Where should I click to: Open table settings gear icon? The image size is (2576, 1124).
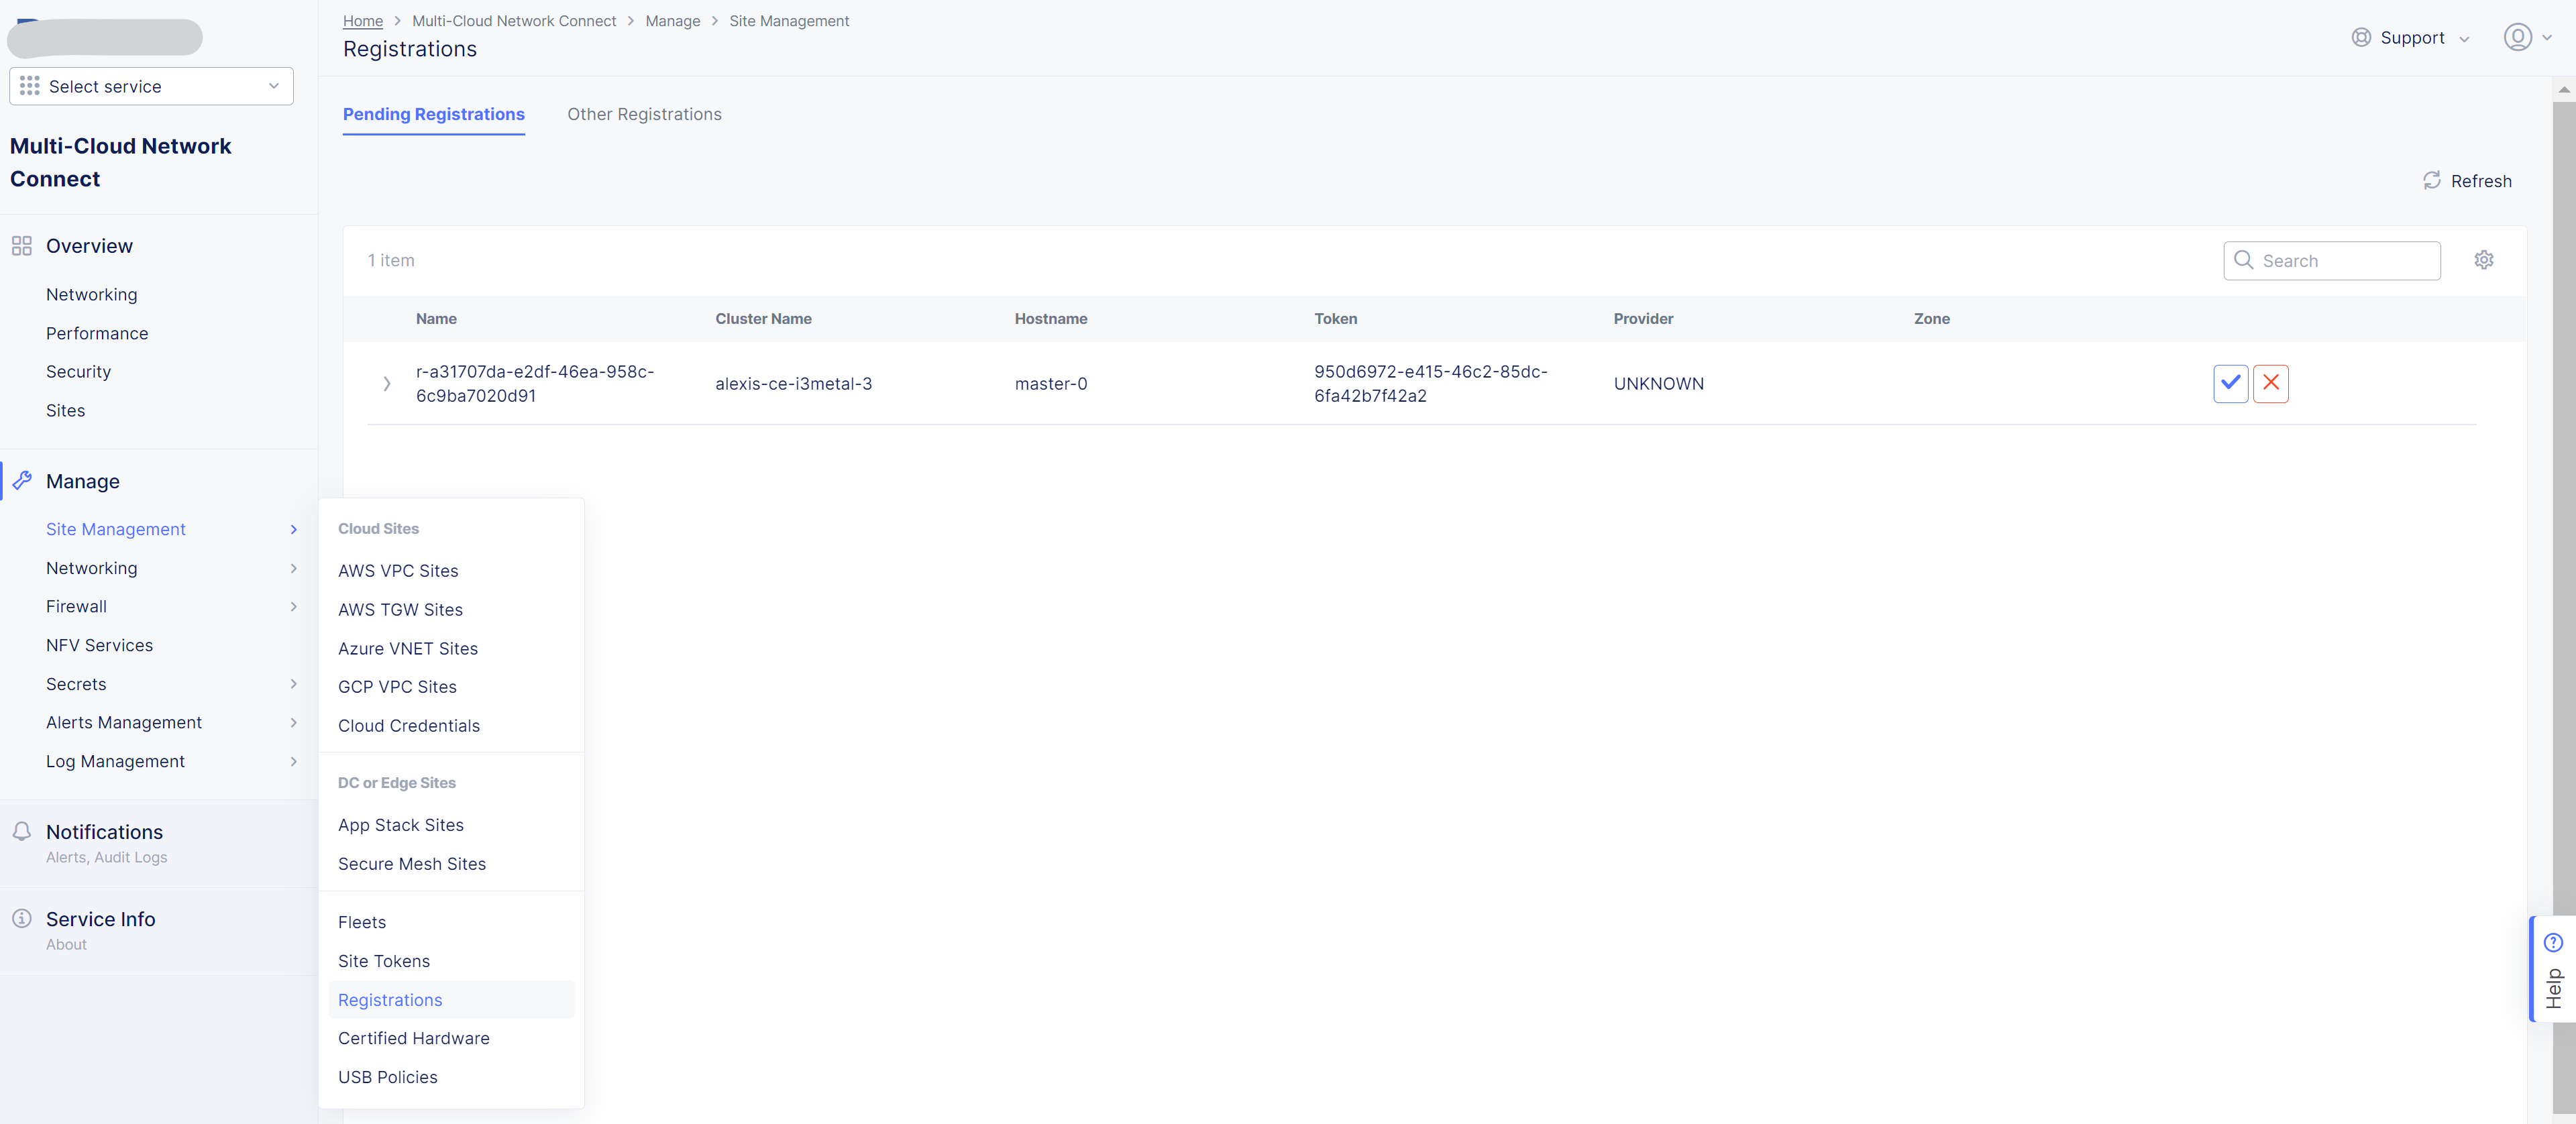pos(2483,260)
